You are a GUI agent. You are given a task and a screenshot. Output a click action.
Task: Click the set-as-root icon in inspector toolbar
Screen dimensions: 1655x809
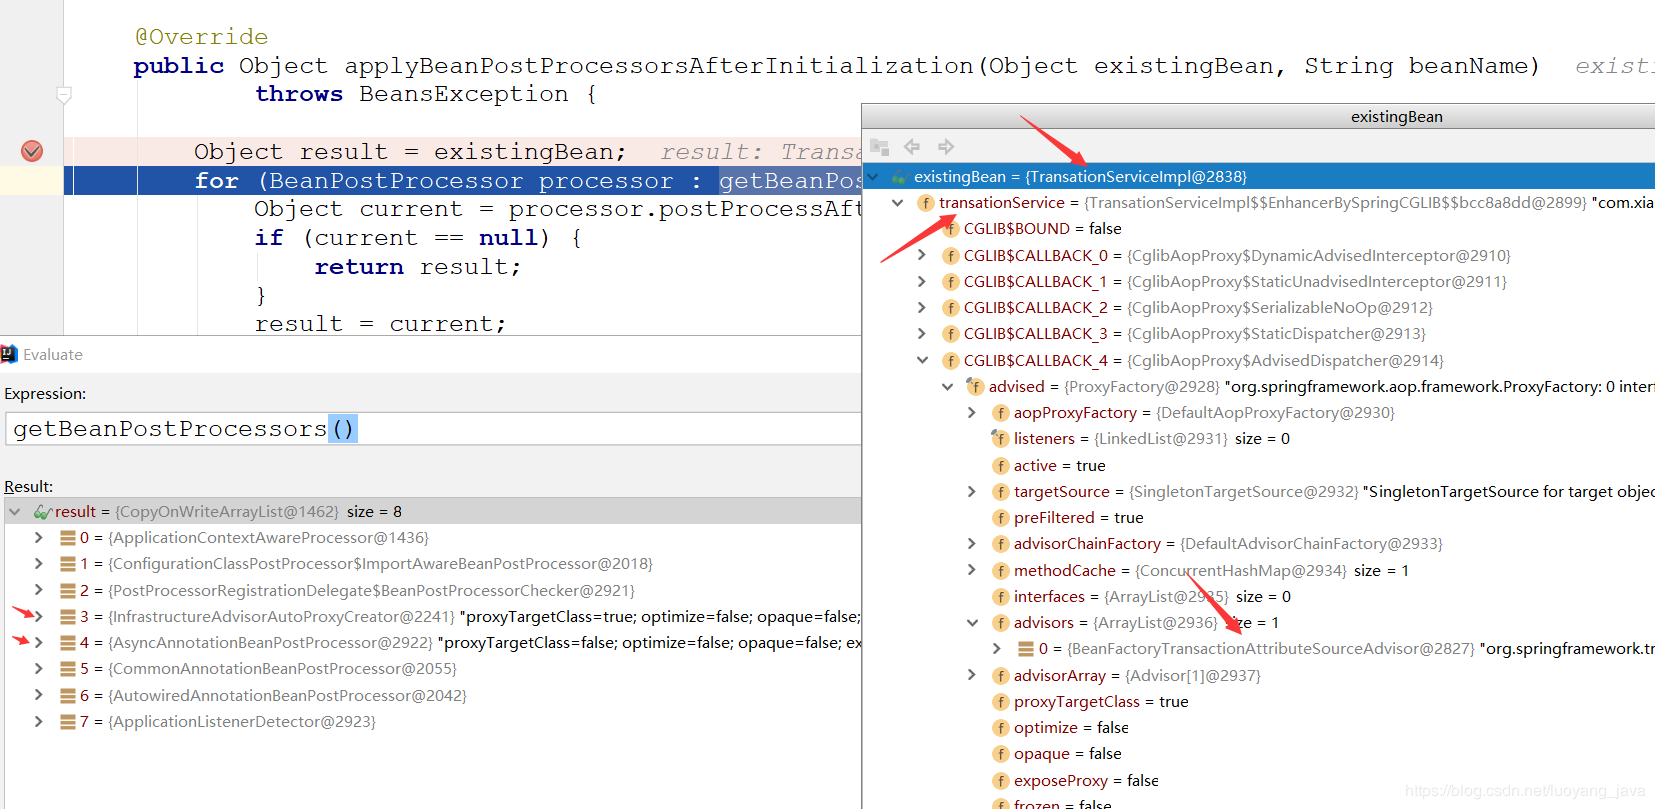(x=880, y=147)
